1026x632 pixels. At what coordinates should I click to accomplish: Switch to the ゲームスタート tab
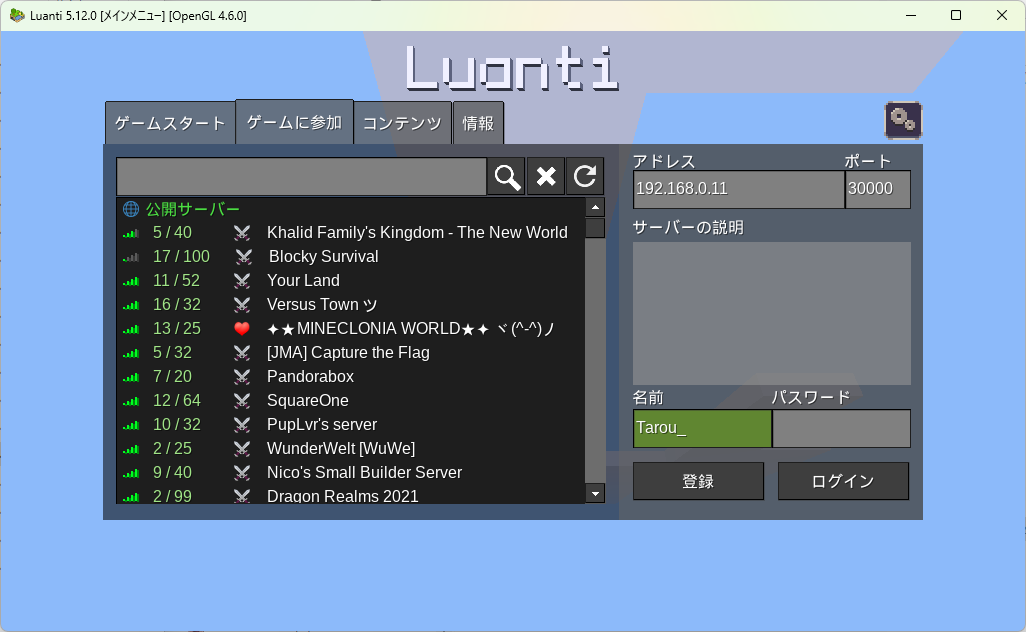pos(170,123)
